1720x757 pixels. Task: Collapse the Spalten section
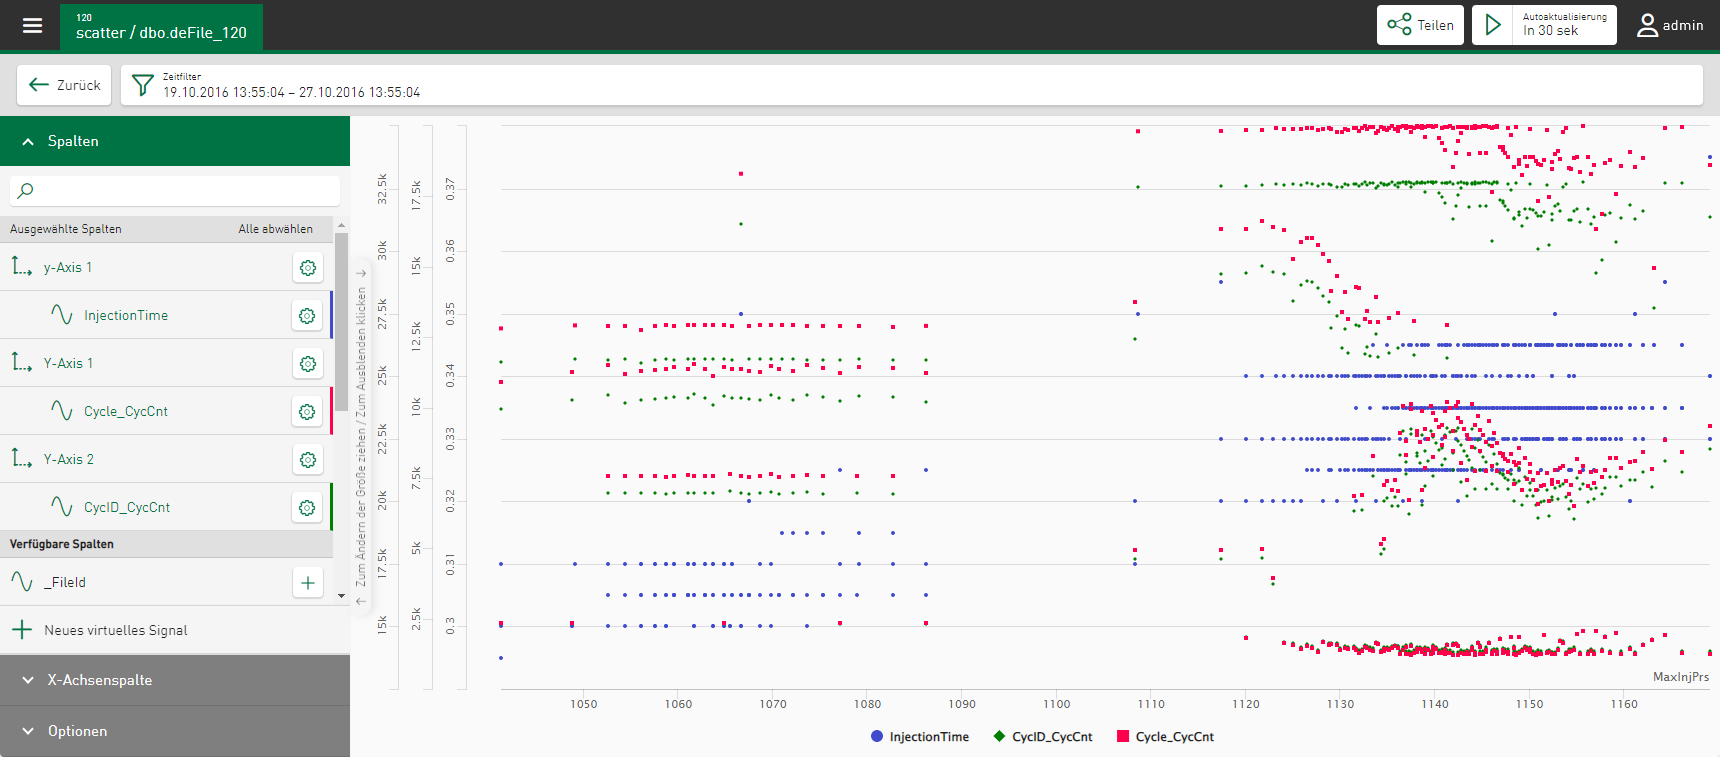28,141
